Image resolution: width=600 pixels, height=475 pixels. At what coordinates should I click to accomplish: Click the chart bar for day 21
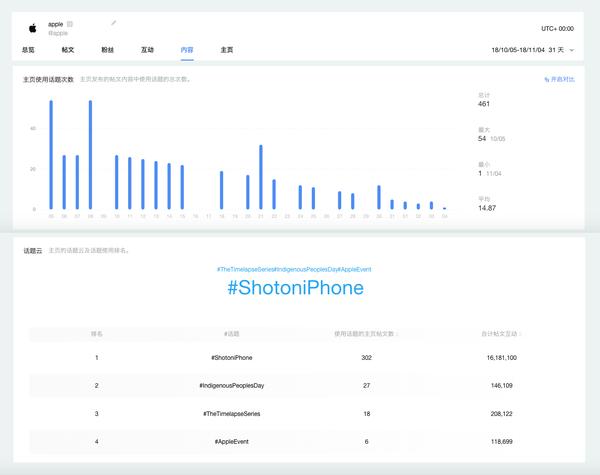coord(261,177)
